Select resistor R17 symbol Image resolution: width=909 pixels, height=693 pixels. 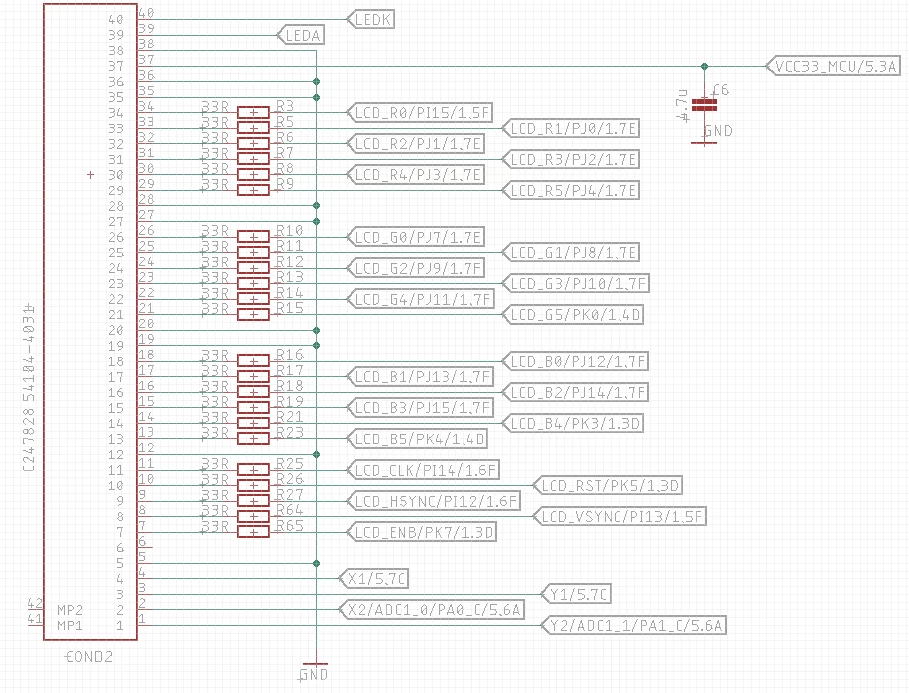[253, 377]
